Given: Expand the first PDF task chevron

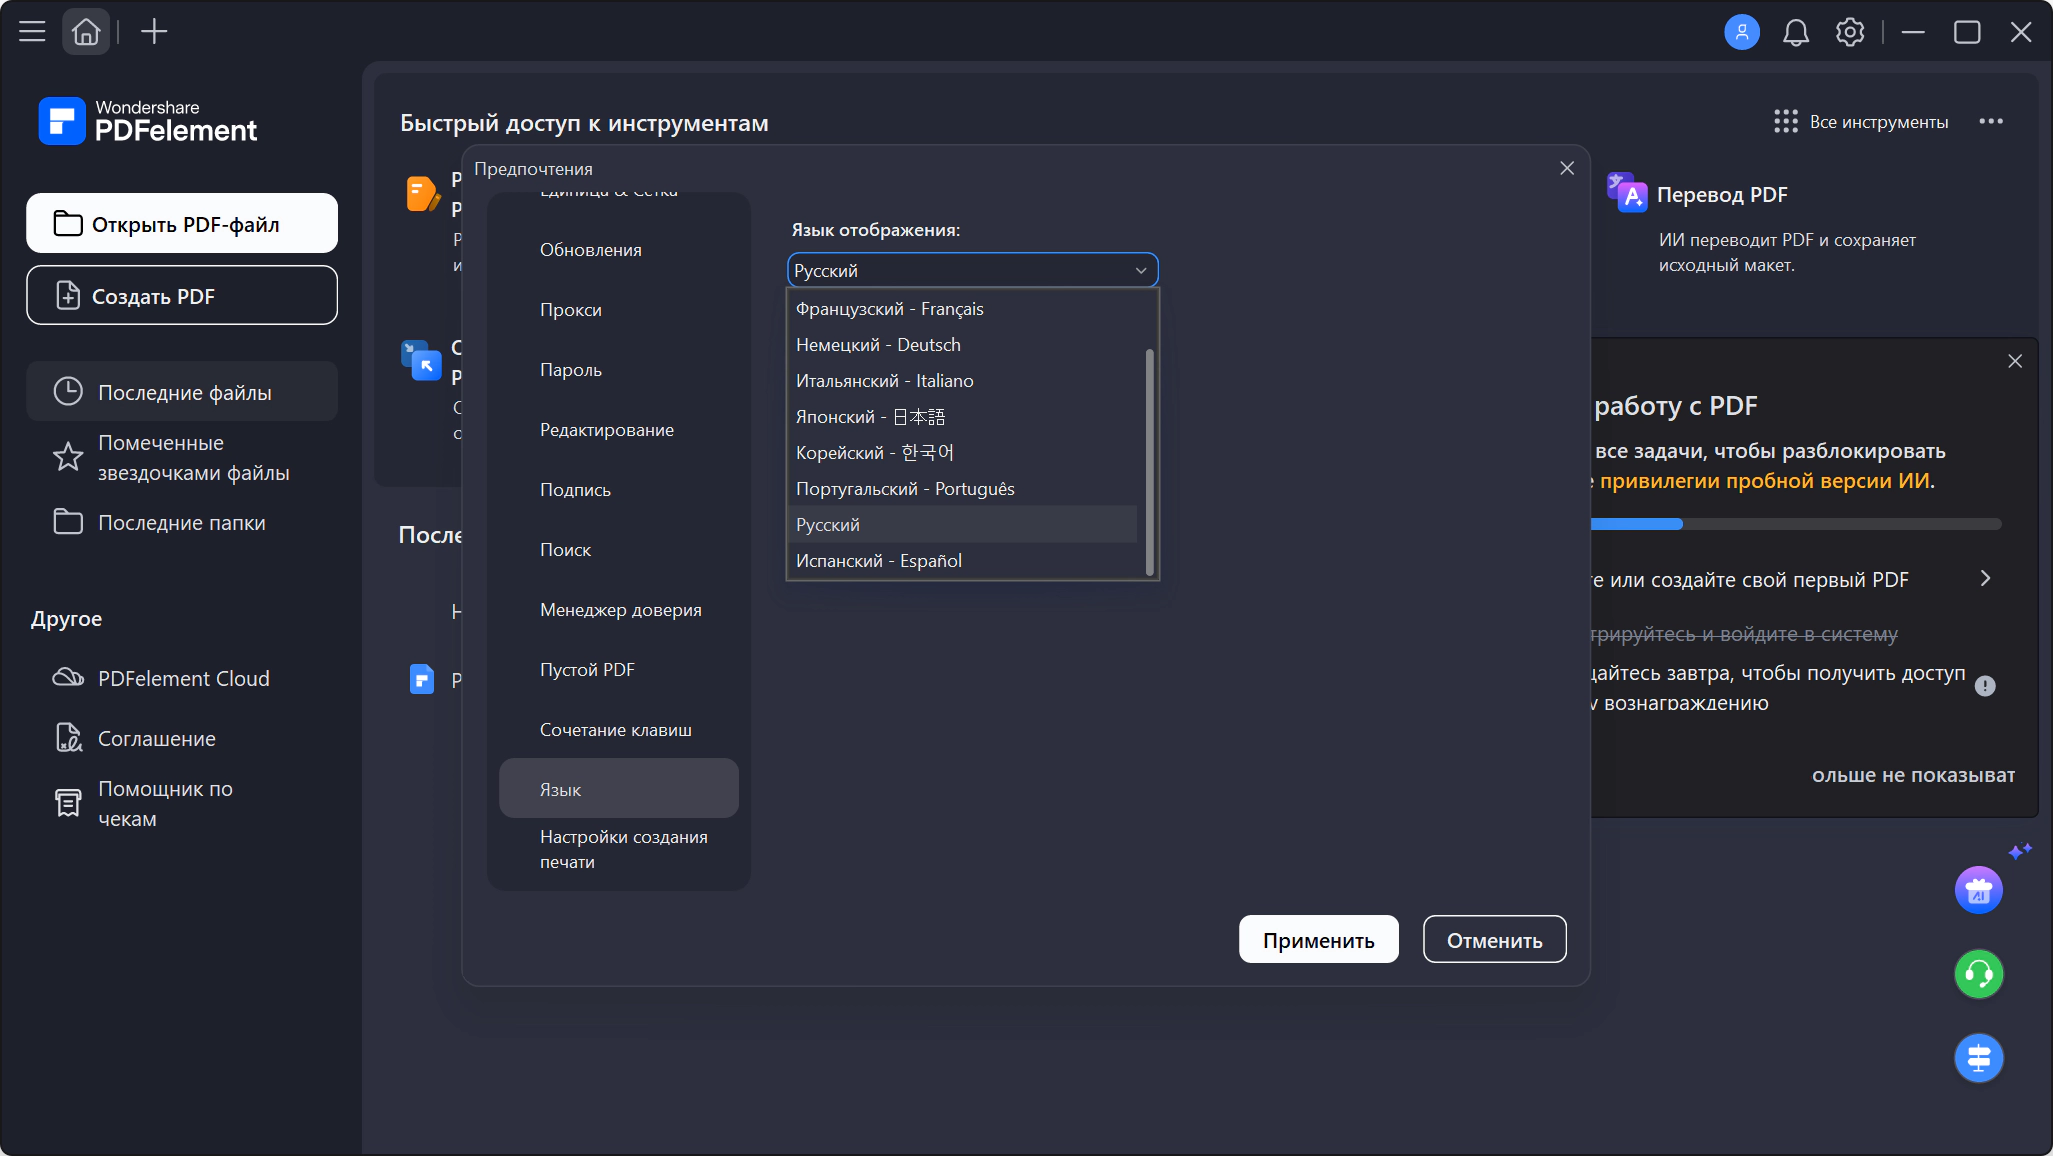Looking at the screenshot, I should tap(1985, 579).
